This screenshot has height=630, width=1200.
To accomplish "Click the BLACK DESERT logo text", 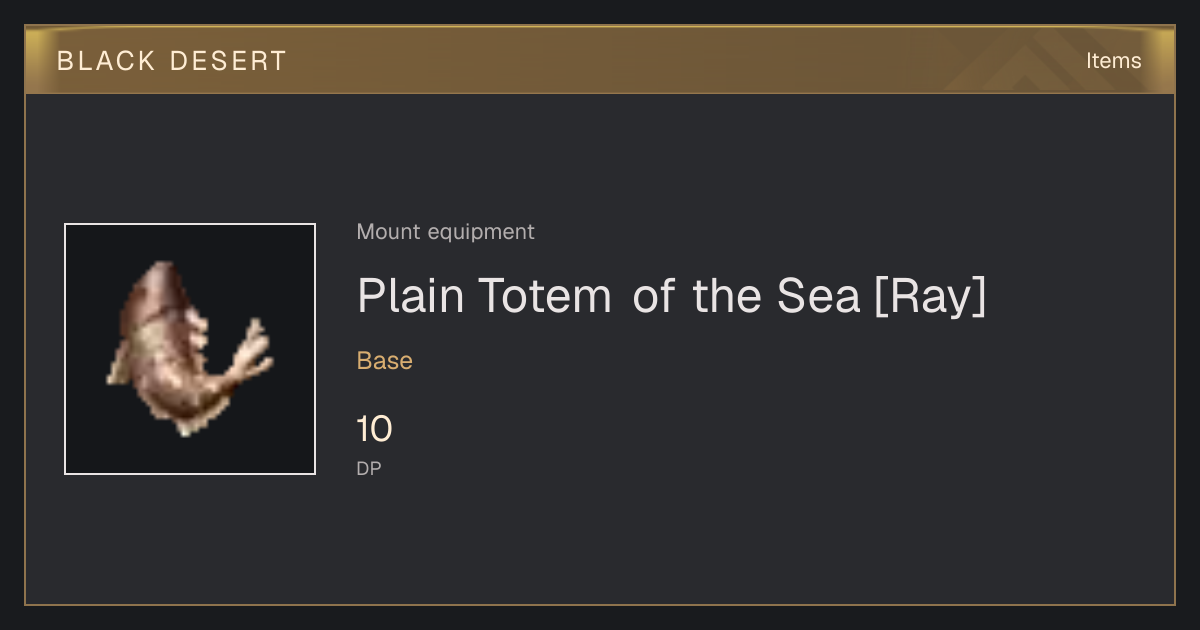I will coord(172,61).
